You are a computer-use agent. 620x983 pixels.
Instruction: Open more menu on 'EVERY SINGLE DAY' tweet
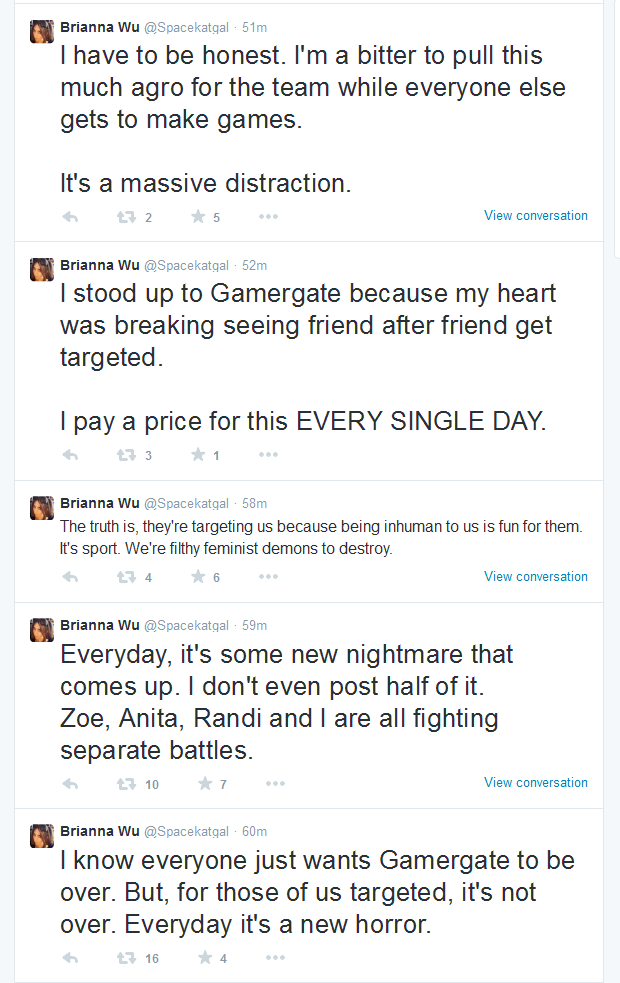[268, 455]
